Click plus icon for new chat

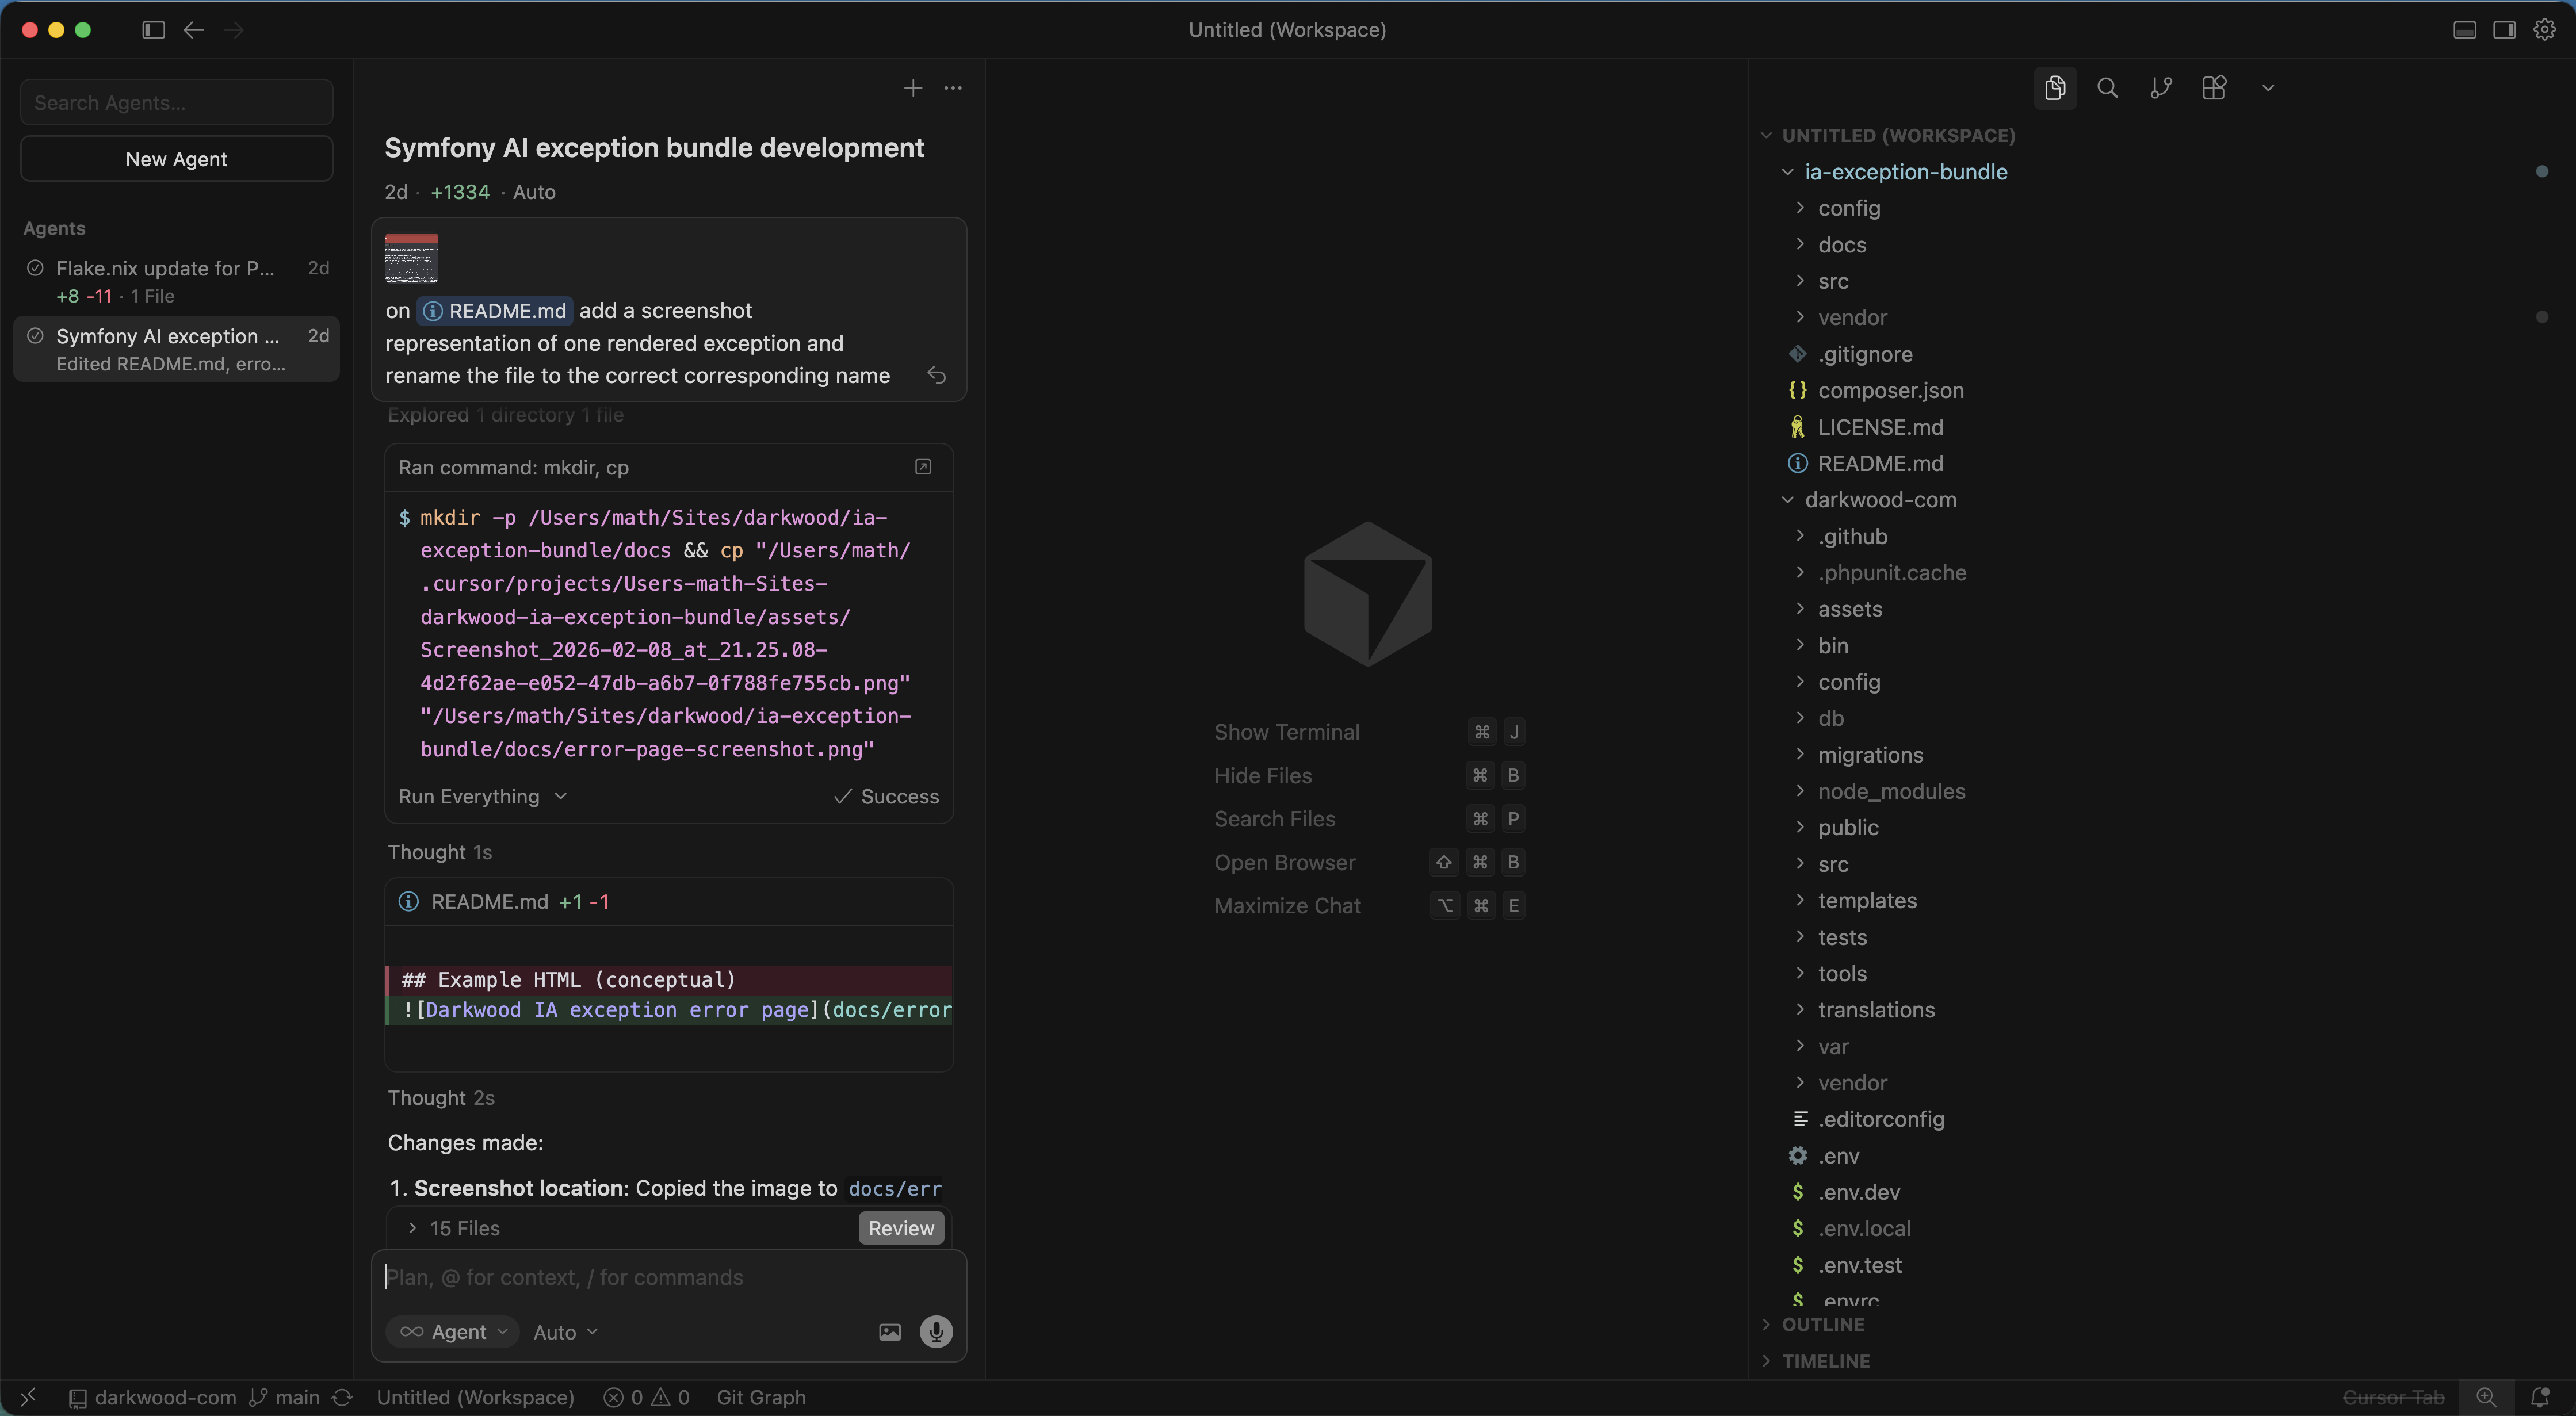(912, 88)
